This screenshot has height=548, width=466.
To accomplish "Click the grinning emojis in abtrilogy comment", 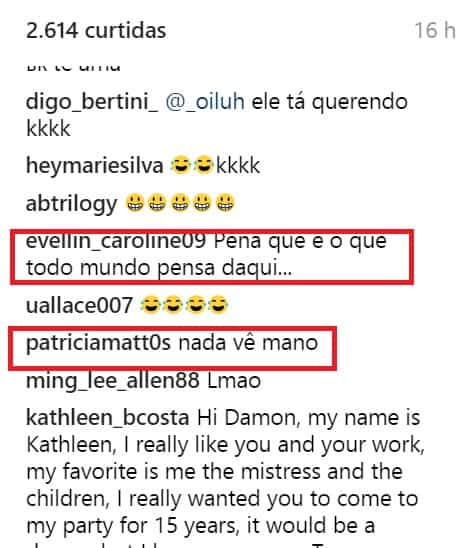I will [180, 203].
